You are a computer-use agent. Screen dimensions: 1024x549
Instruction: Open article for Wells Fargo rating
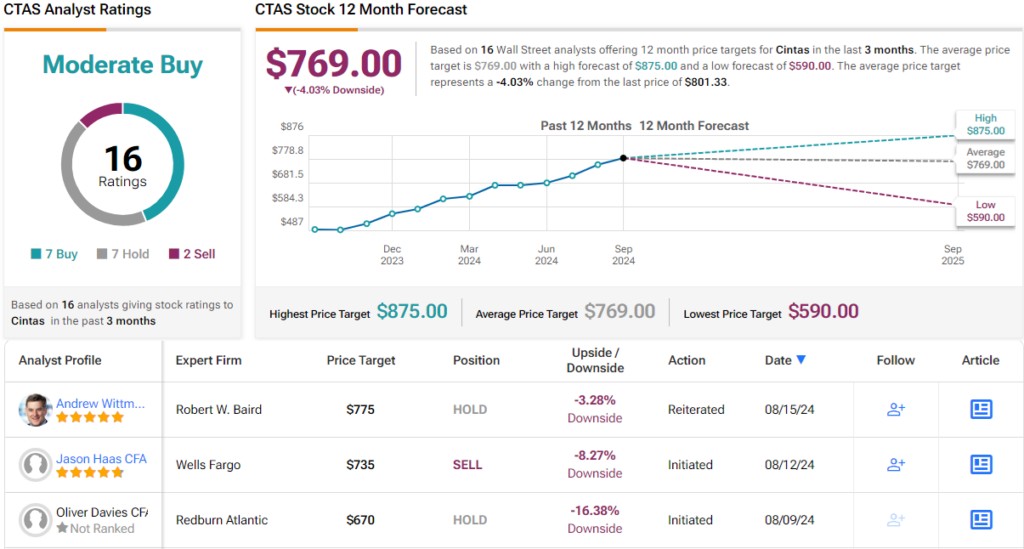(981, 464)
